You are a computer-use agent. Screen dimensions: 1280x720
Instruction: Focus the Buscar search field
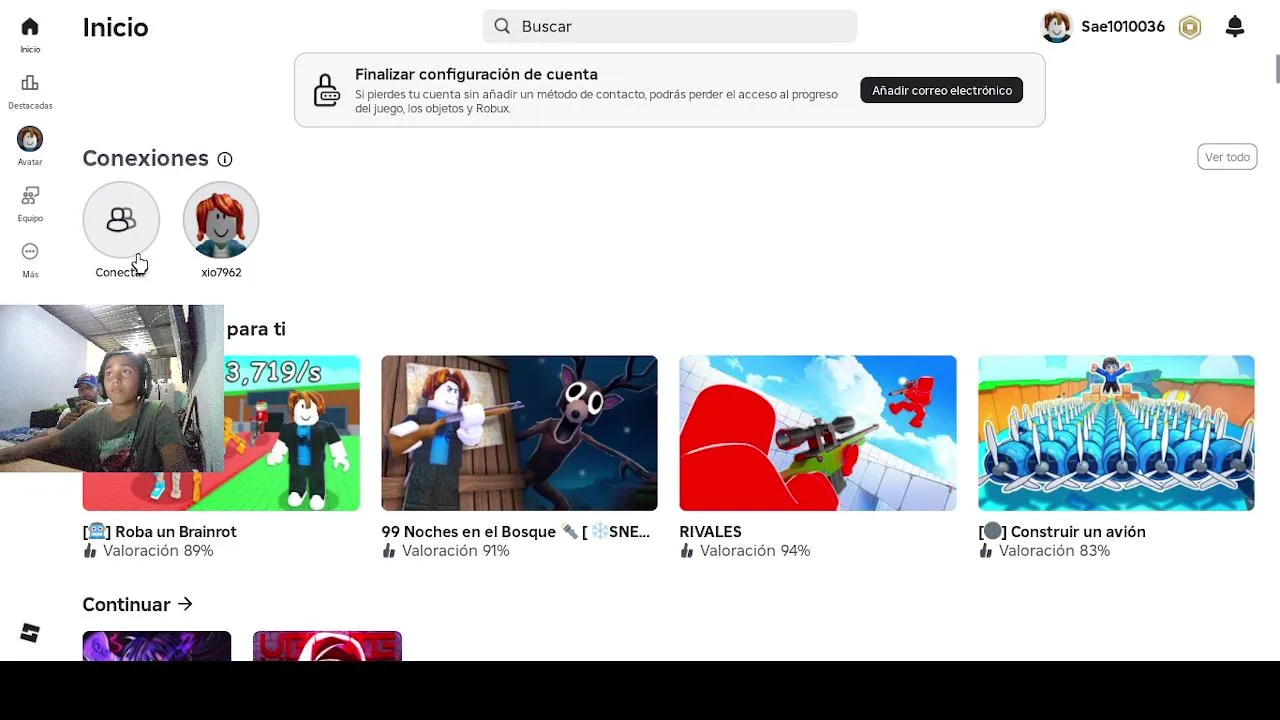coord(670,26)
